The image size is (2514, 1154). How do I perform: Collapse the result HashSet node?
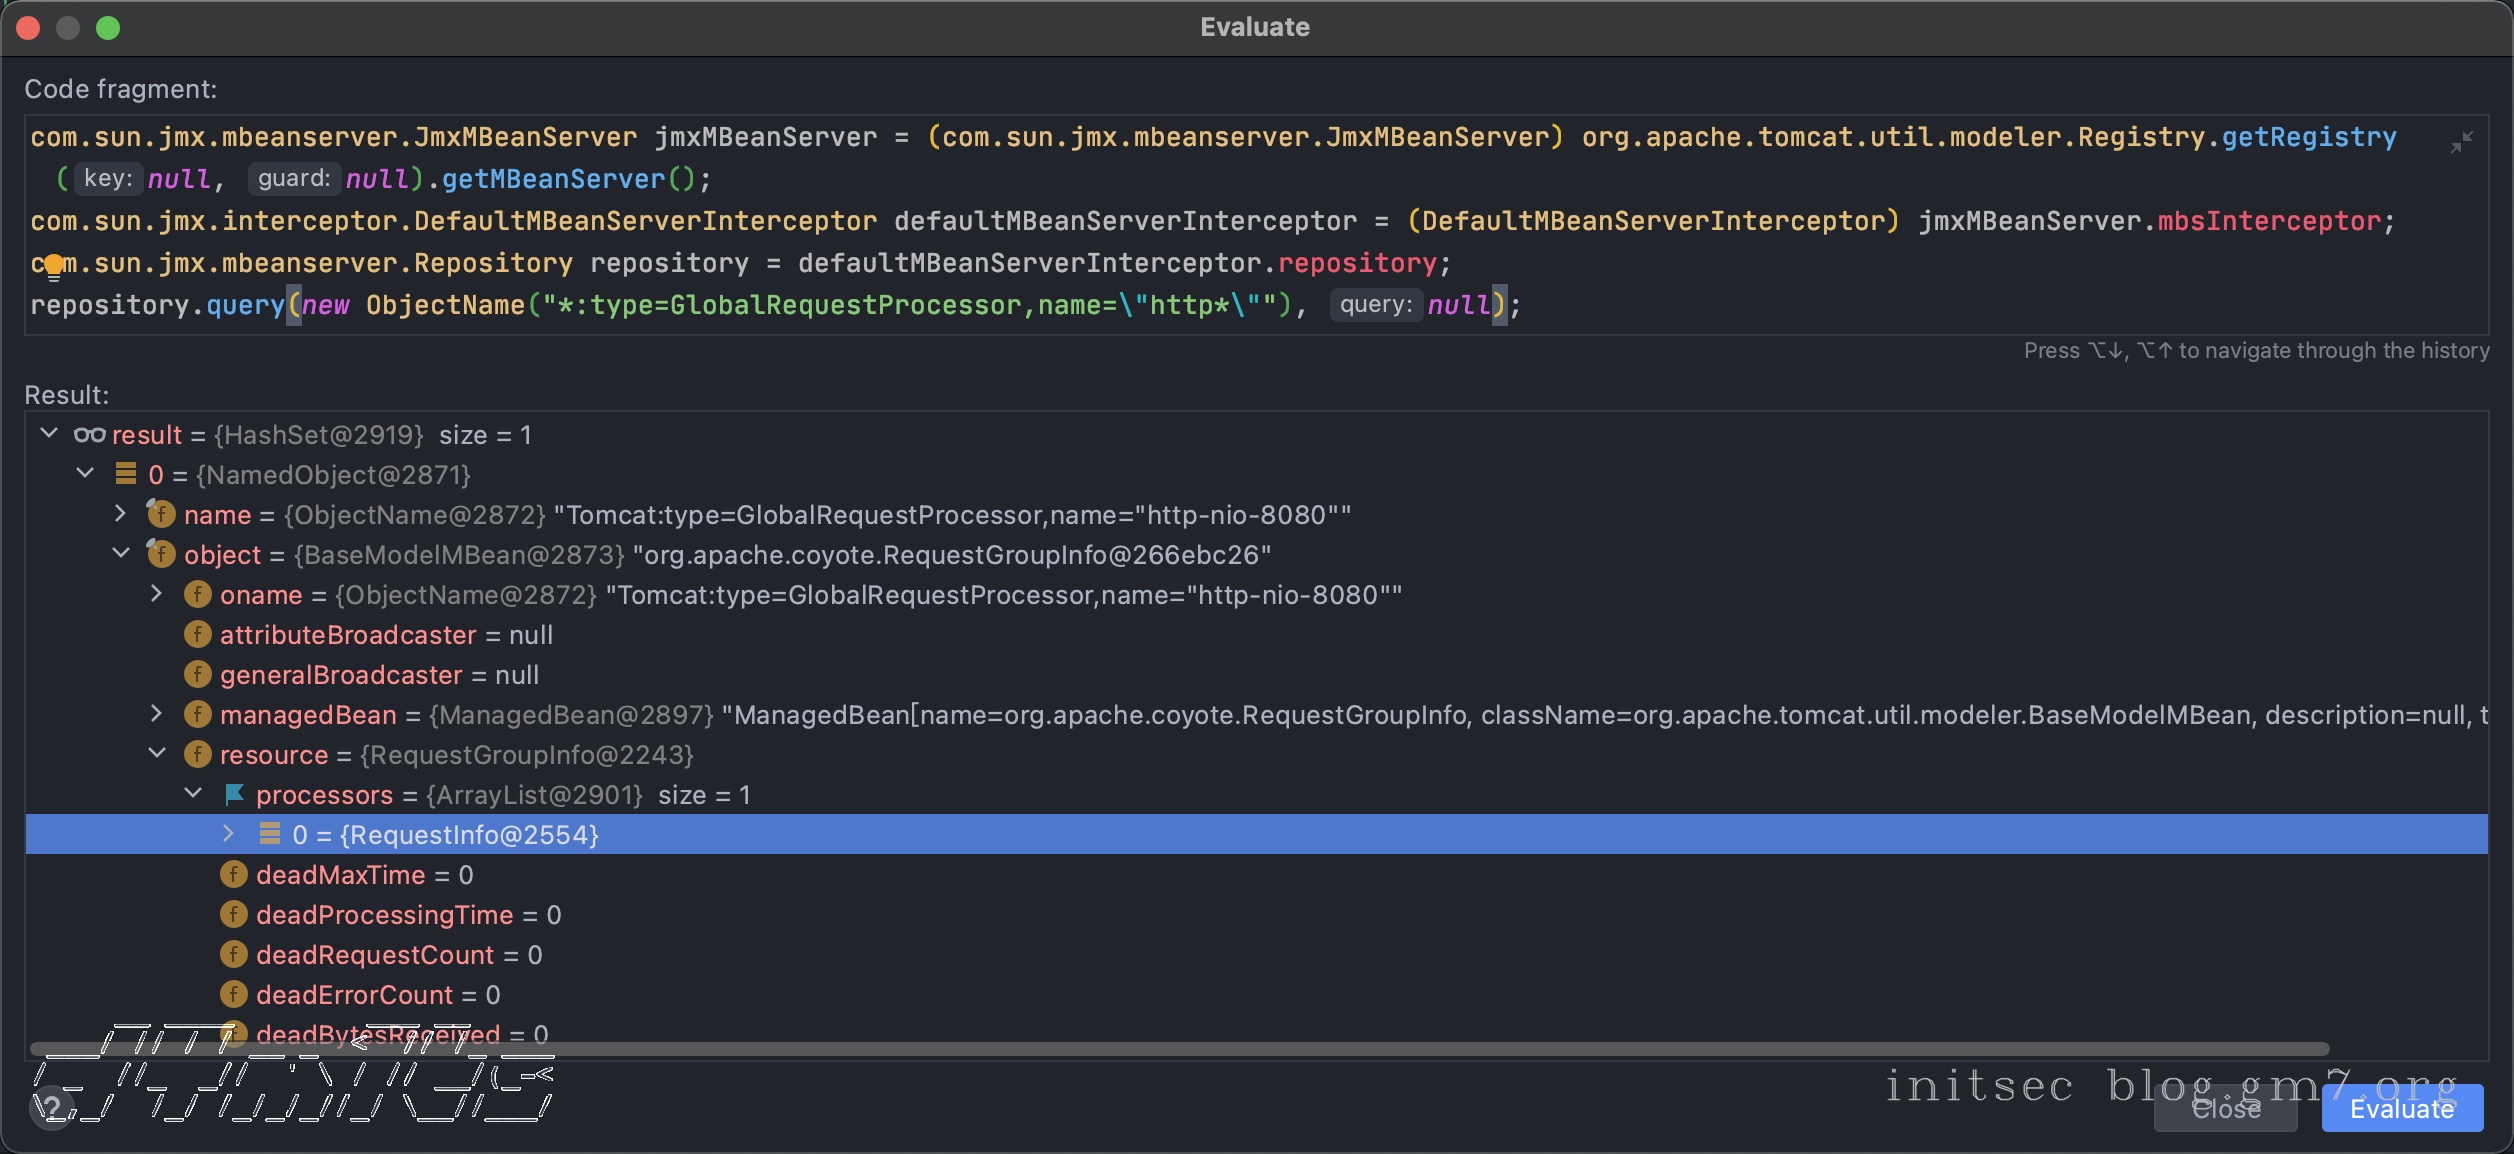48,434
